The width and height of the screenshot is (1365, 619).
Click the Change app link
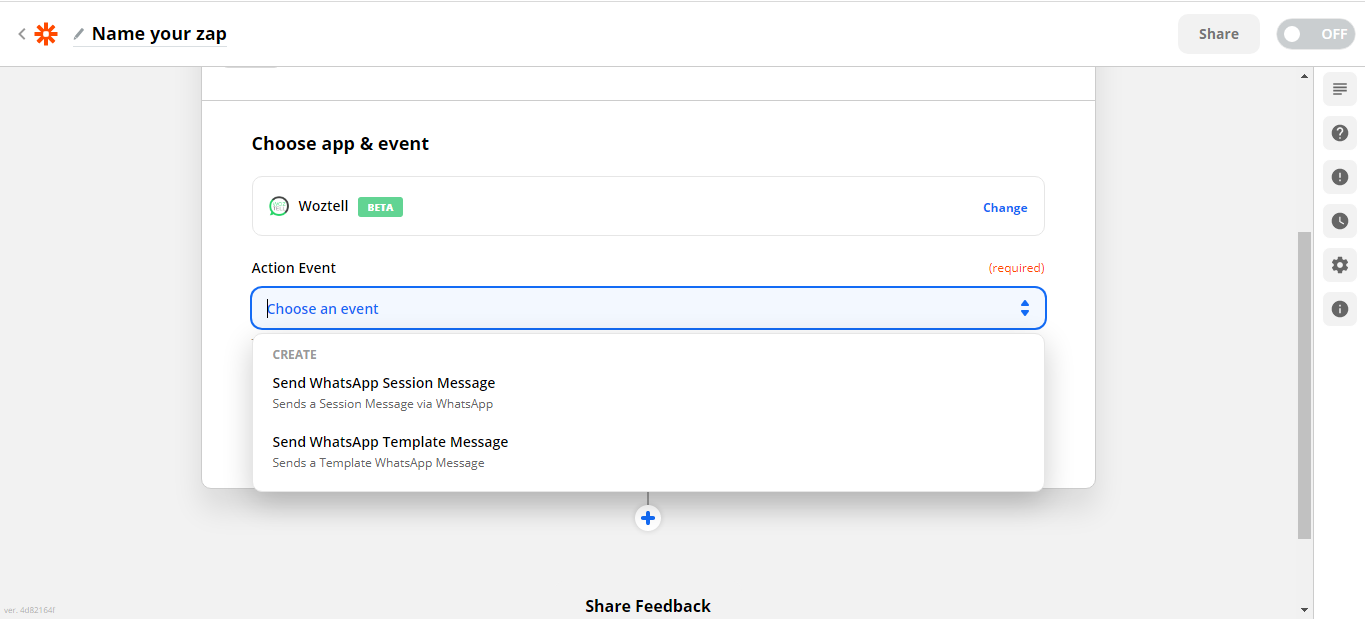pos(1005,208)
